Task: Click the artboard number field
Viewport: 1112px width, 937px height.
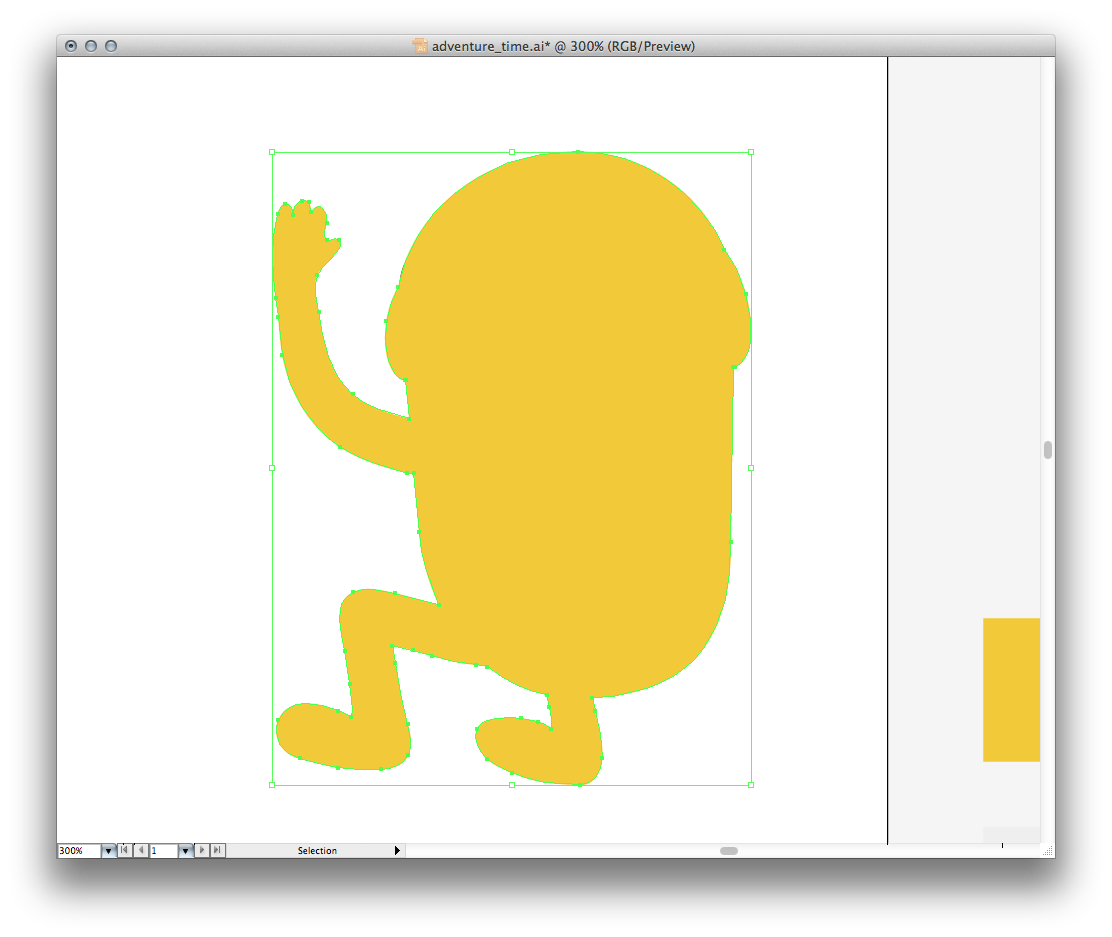Action: coord(163,851)
